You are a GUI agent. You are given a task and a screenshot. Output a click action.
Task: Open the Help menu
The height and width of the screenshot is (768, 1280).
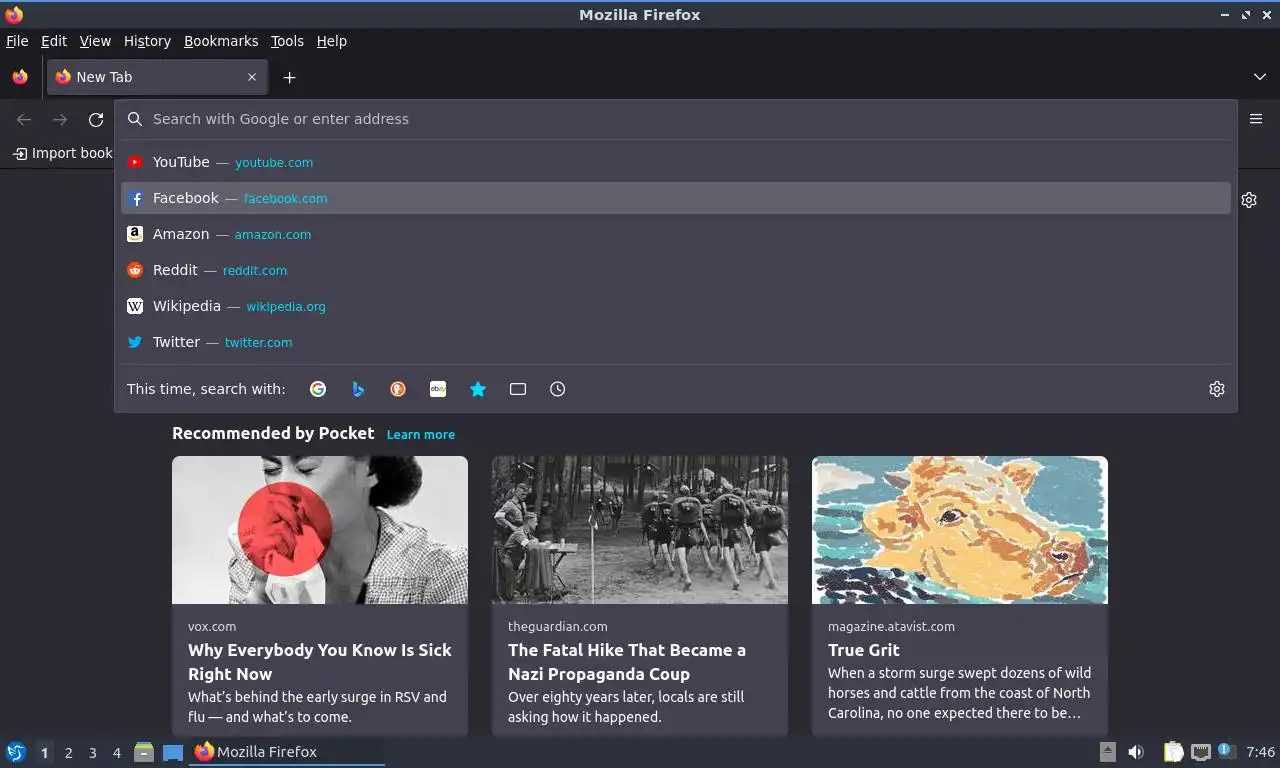(x=332, y=41)
